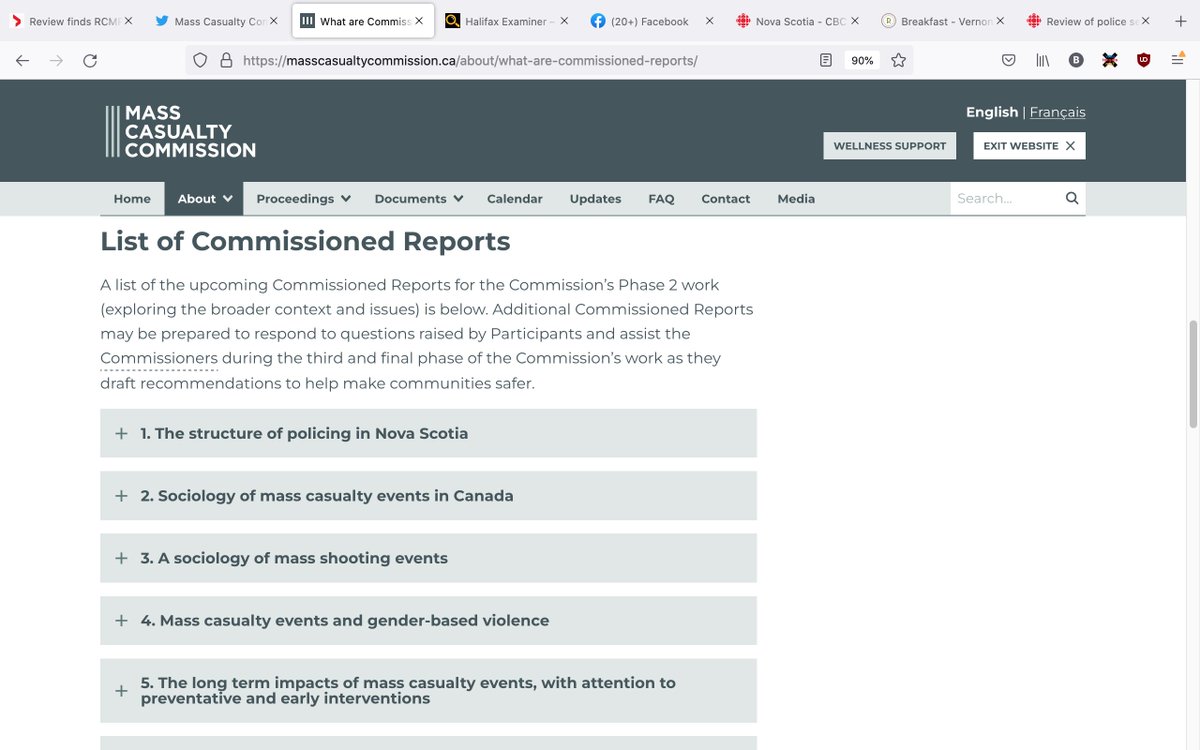
Task: Click the circular B extension icon
Action: [1076, 60]
